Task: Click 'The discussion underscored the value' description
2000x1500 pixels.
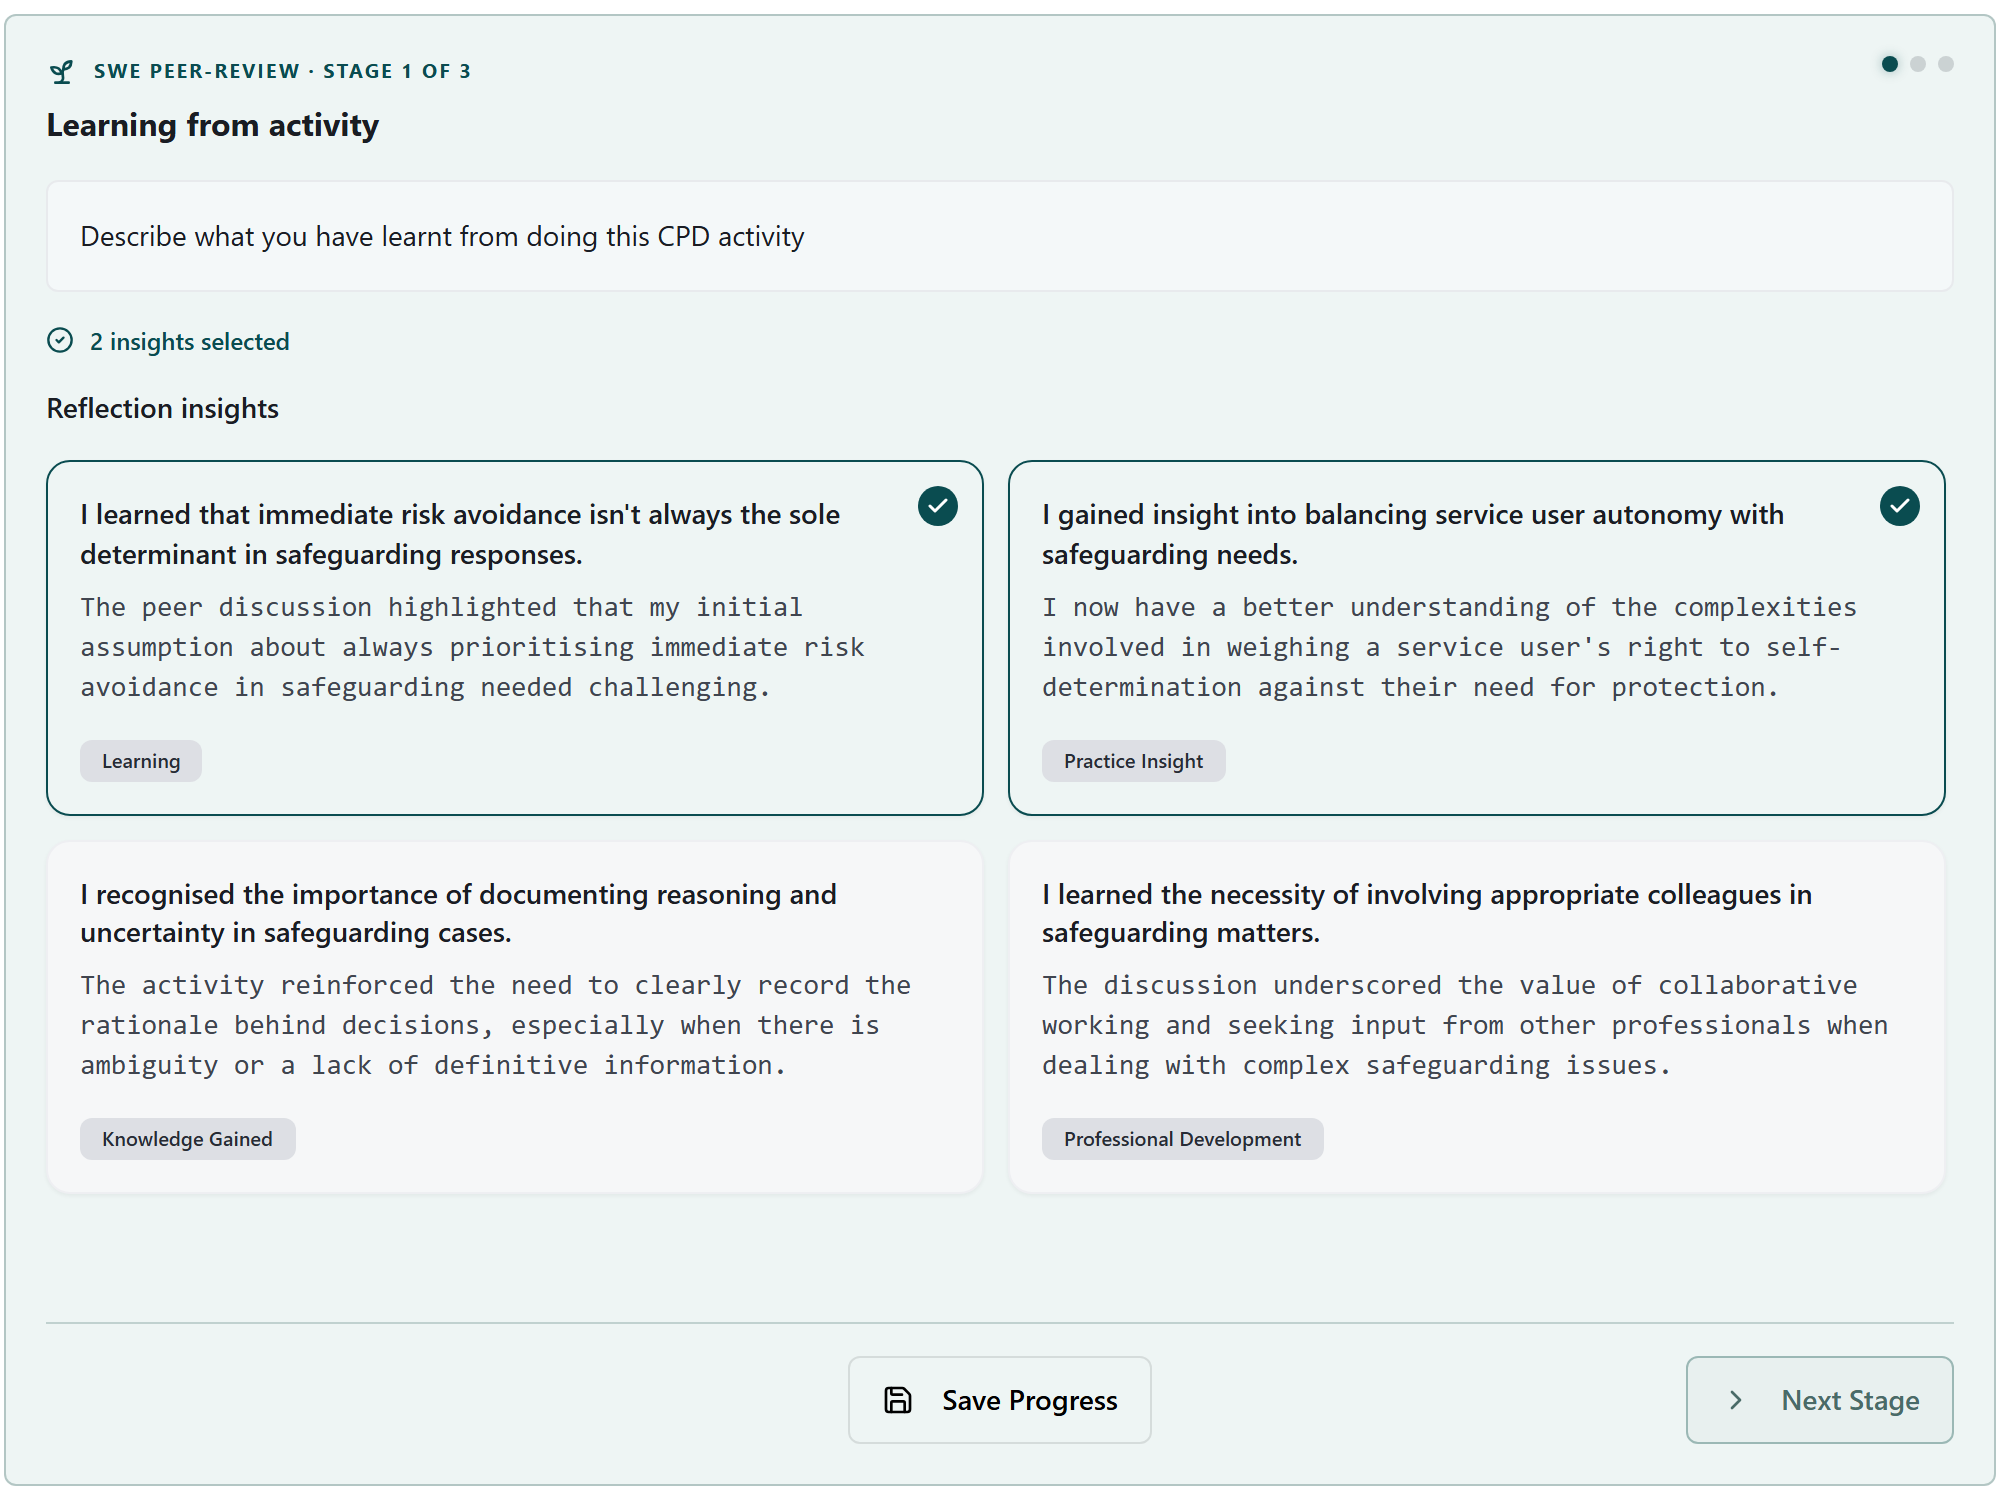Action: click(1465, 1025)
